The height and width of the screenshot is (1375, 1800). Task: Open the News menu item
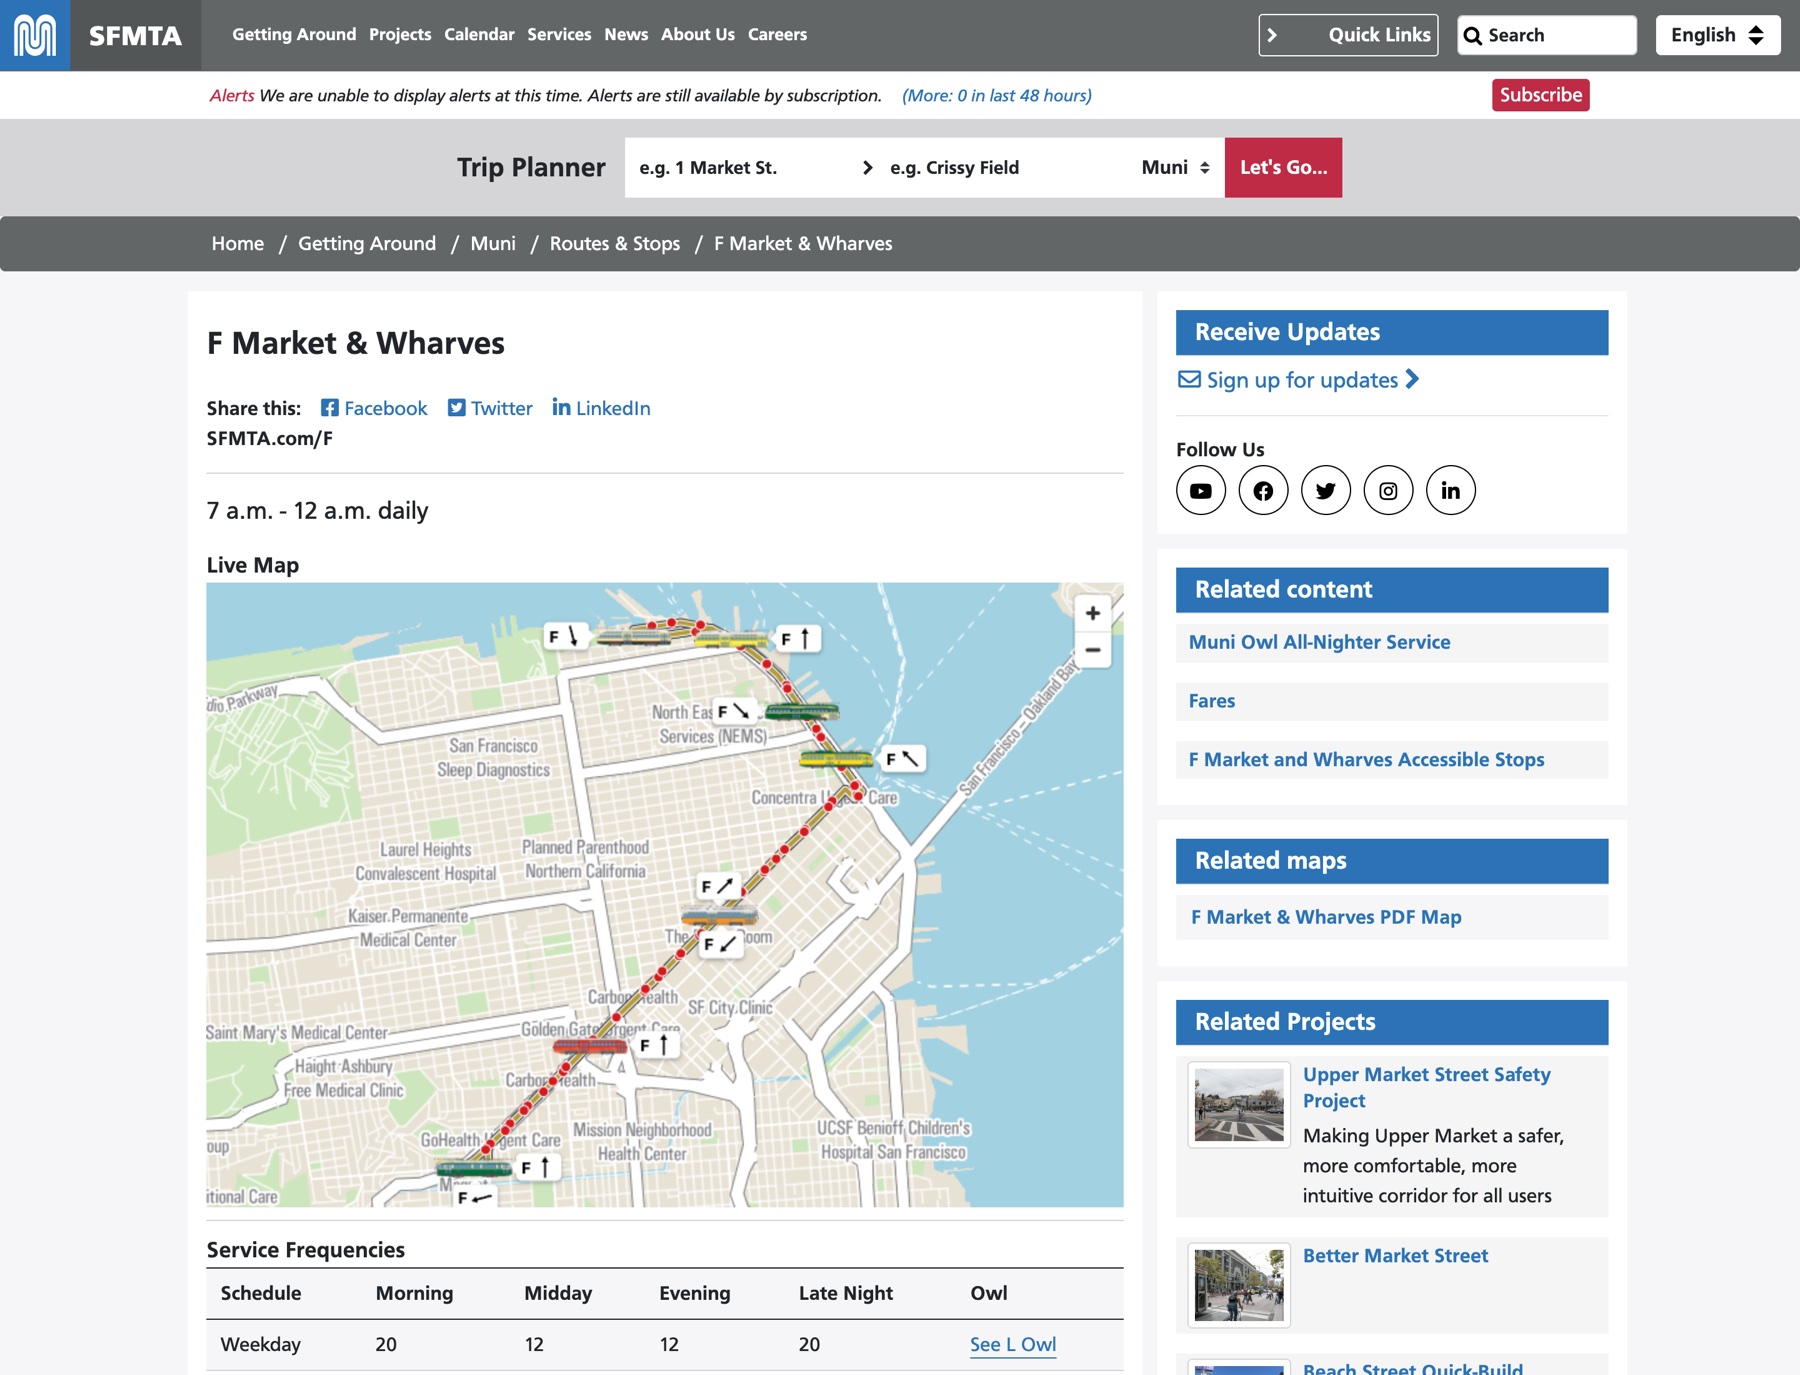point(626,35)
